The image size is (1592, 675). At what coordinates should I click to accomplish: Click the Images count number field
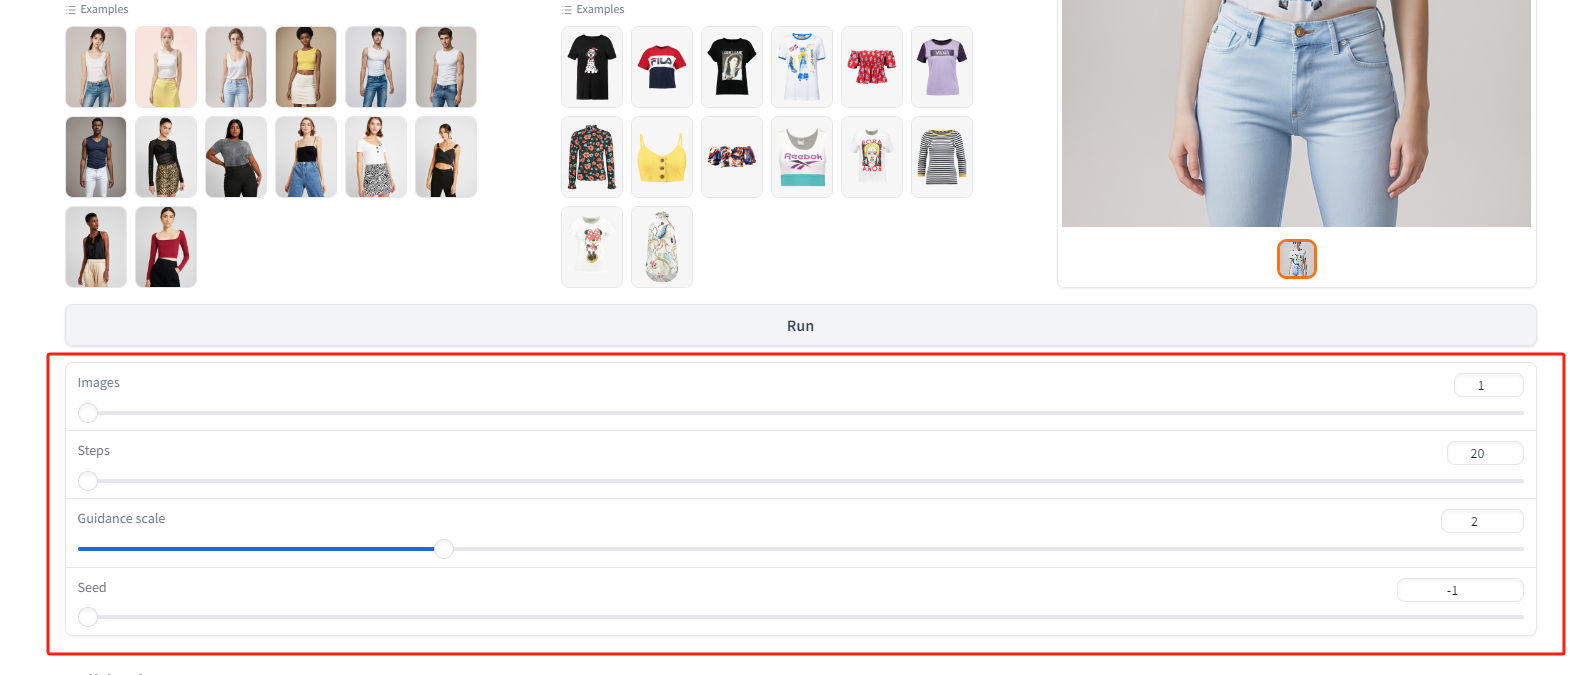pos(1488,385)
